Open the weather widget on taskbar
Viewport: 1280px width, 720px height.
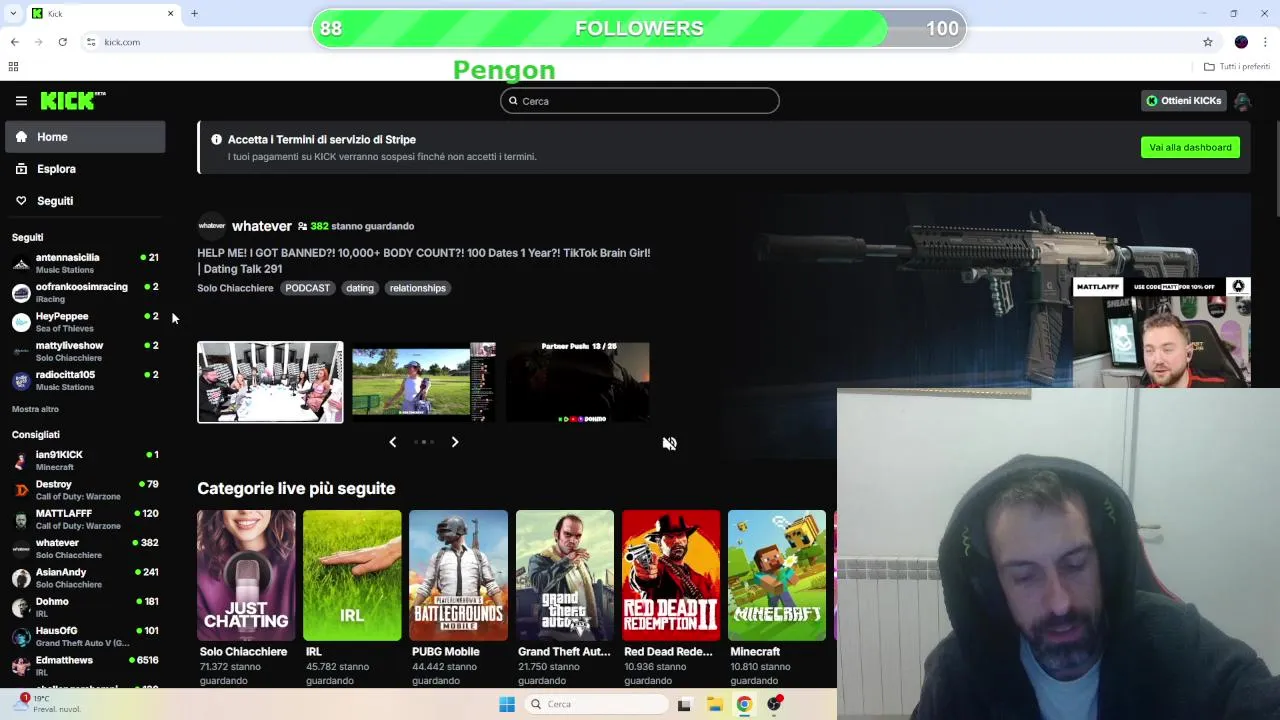(45, 704)
